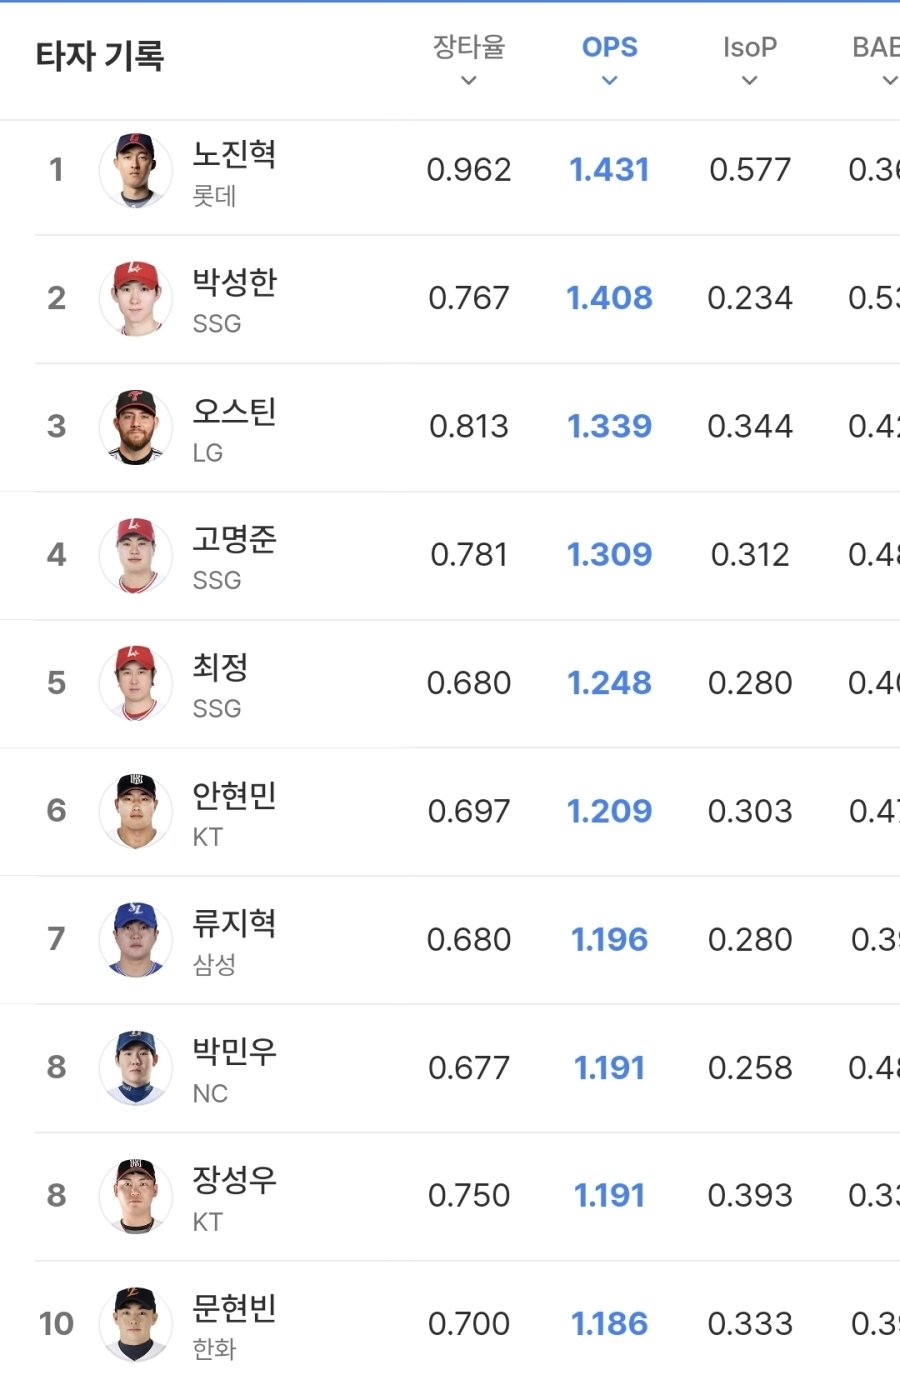Select 고명준 profile picture

point(136,555)
